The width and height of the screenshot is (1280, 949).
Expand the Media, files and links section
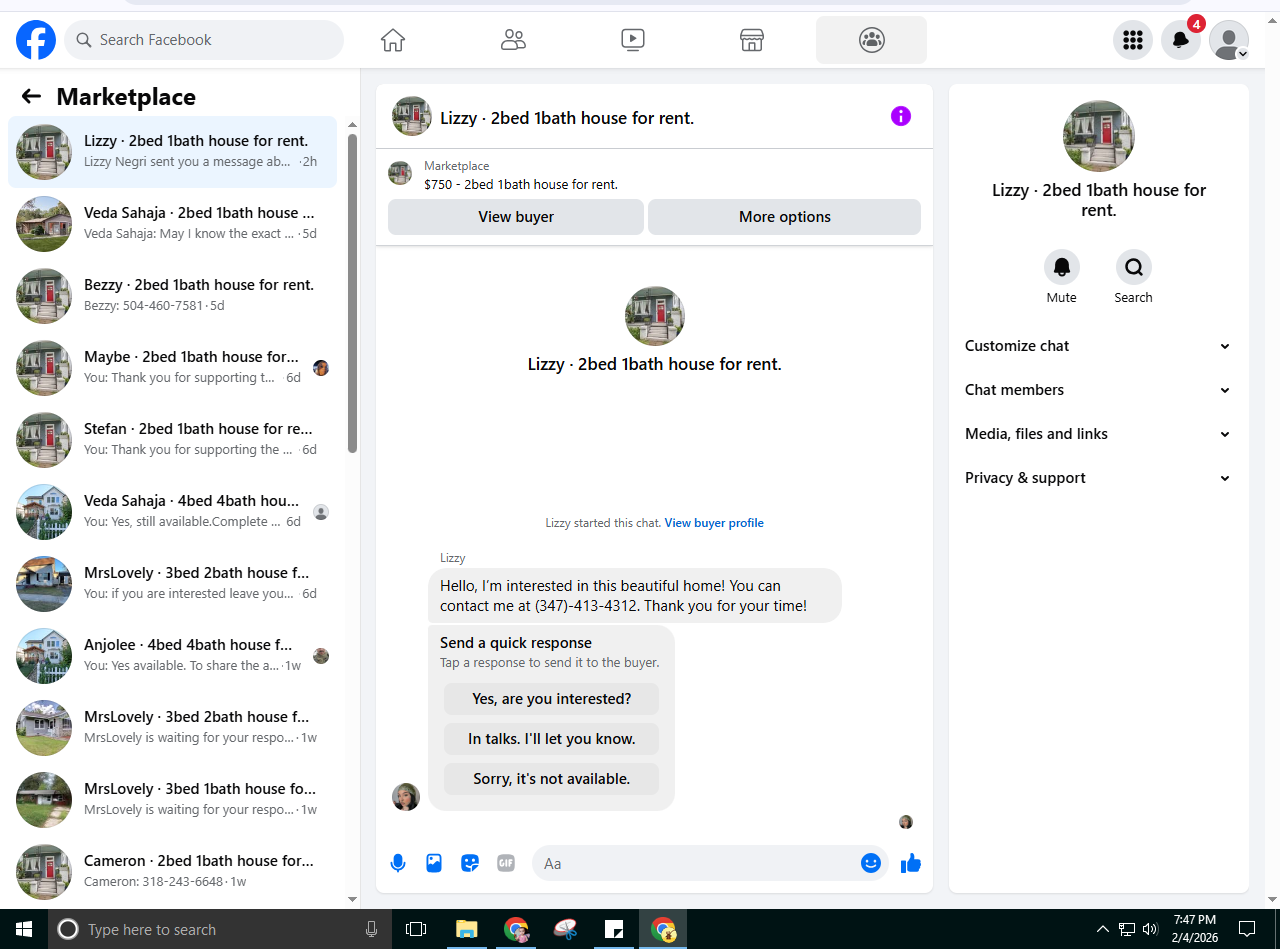[1098, 434]
